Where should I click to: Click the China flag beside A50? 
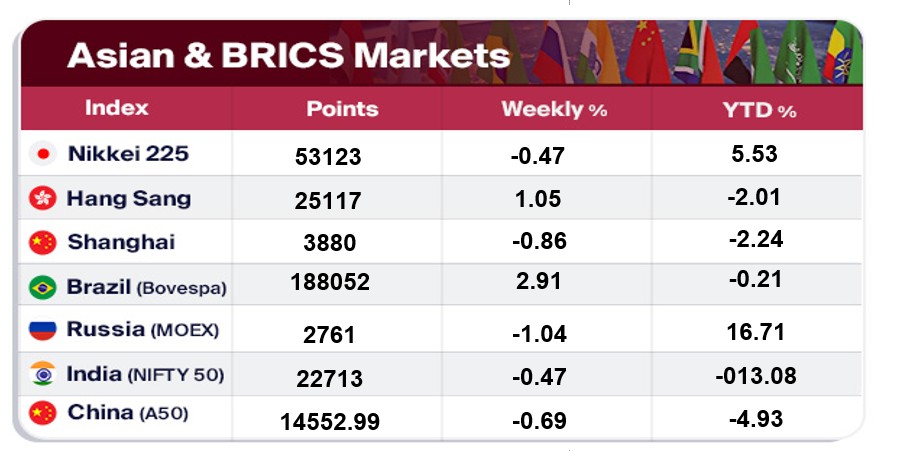click(42, 413)
